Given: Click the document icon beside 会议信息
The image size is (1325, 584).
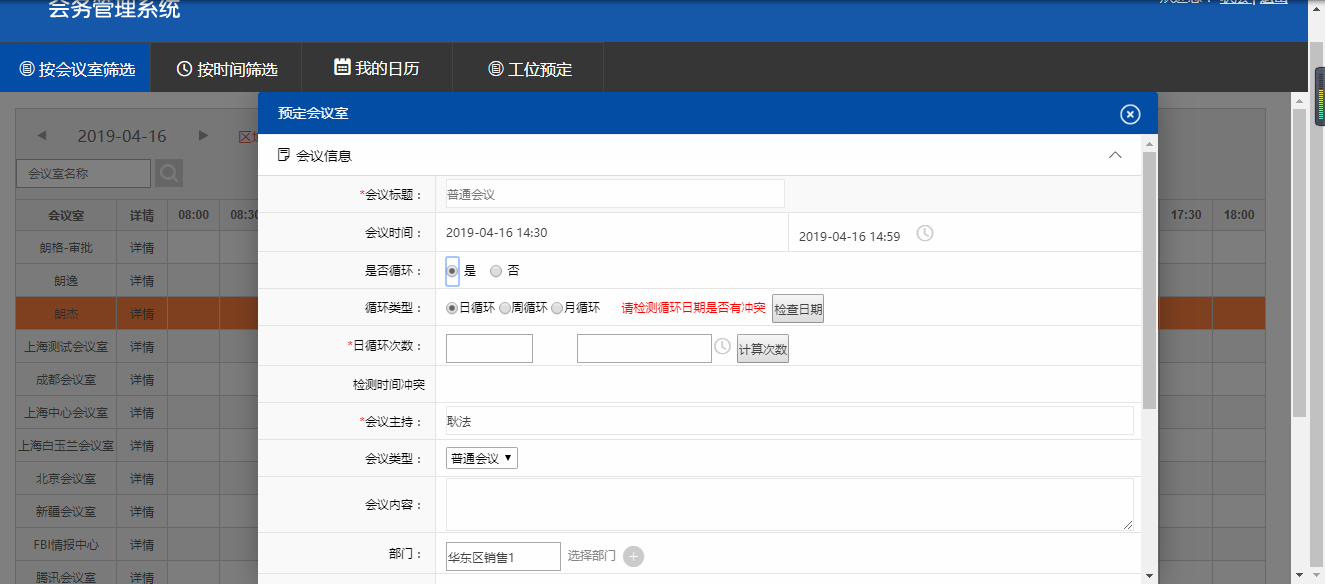Looking at the screenshot, I should (x=284, y=155).
